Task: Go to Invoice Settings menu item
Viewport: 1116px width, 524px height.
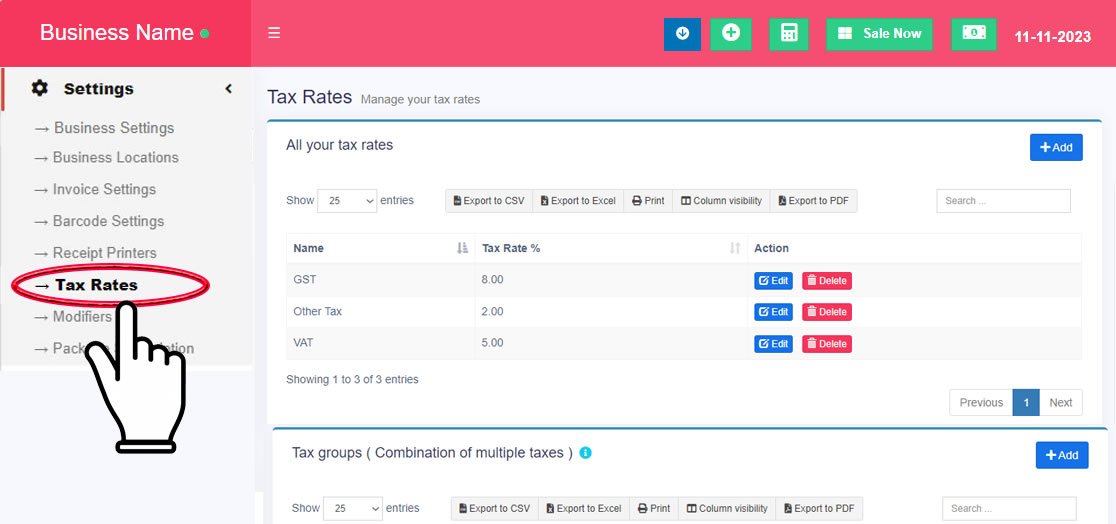Action: pyautogui.click(x=104, y=189)
